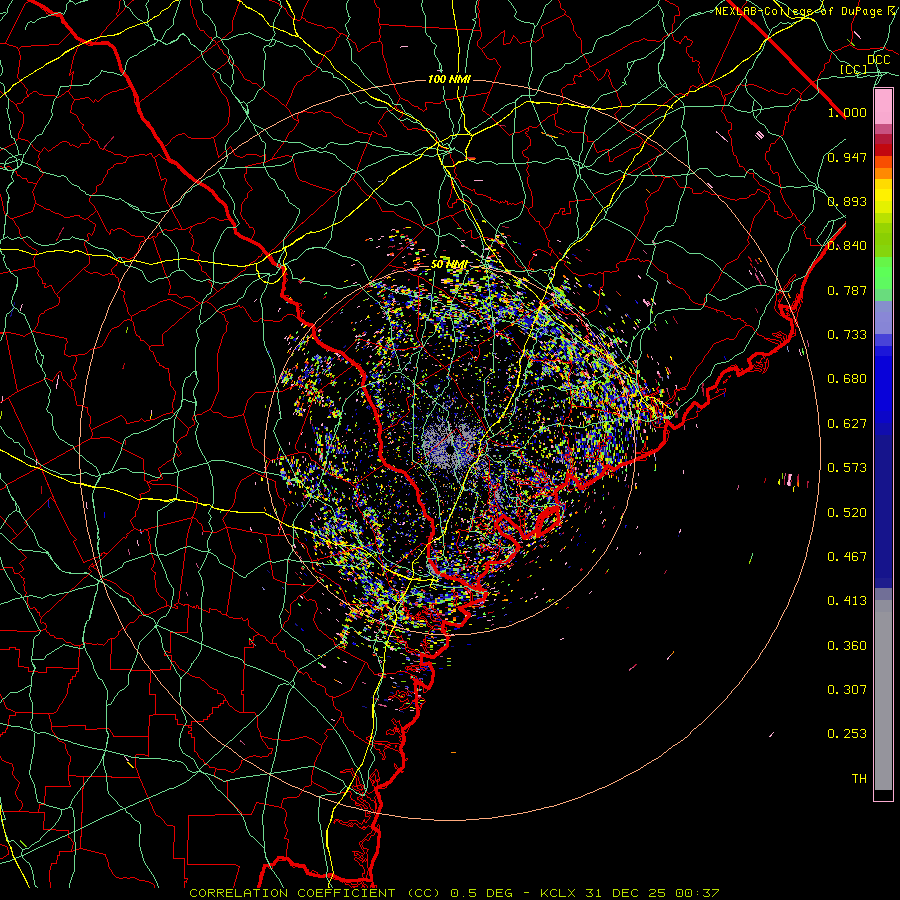Click the 0.573 scale value
900x900 pixels.
[847, 468]
